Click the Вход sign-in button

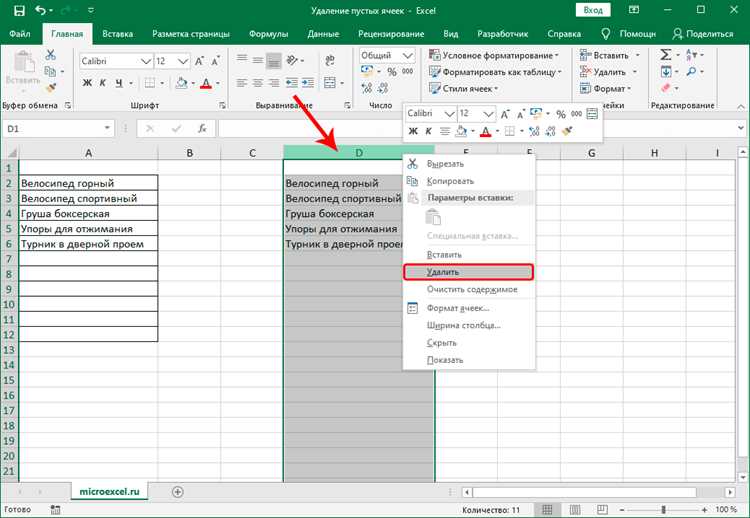coord(593,10)
